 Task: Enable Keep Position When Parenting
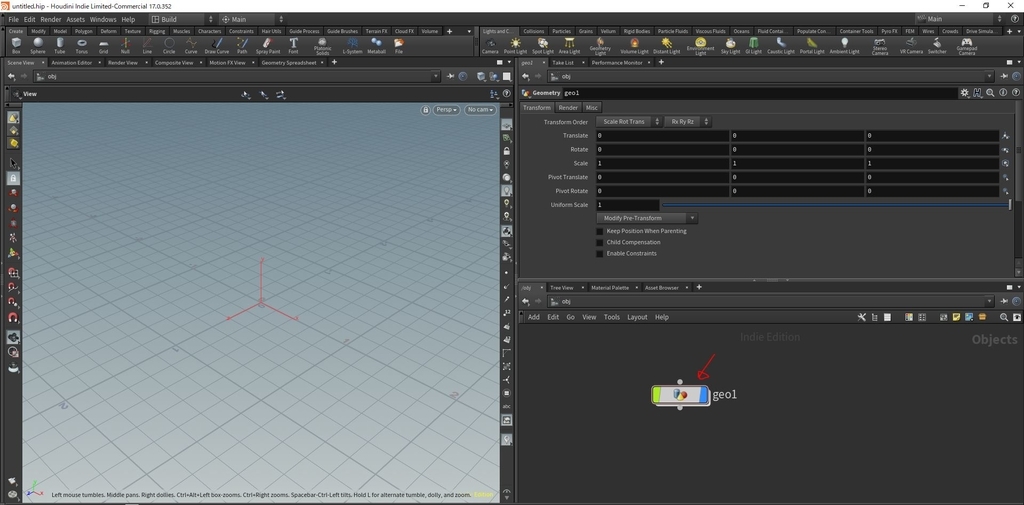(600, 231)
